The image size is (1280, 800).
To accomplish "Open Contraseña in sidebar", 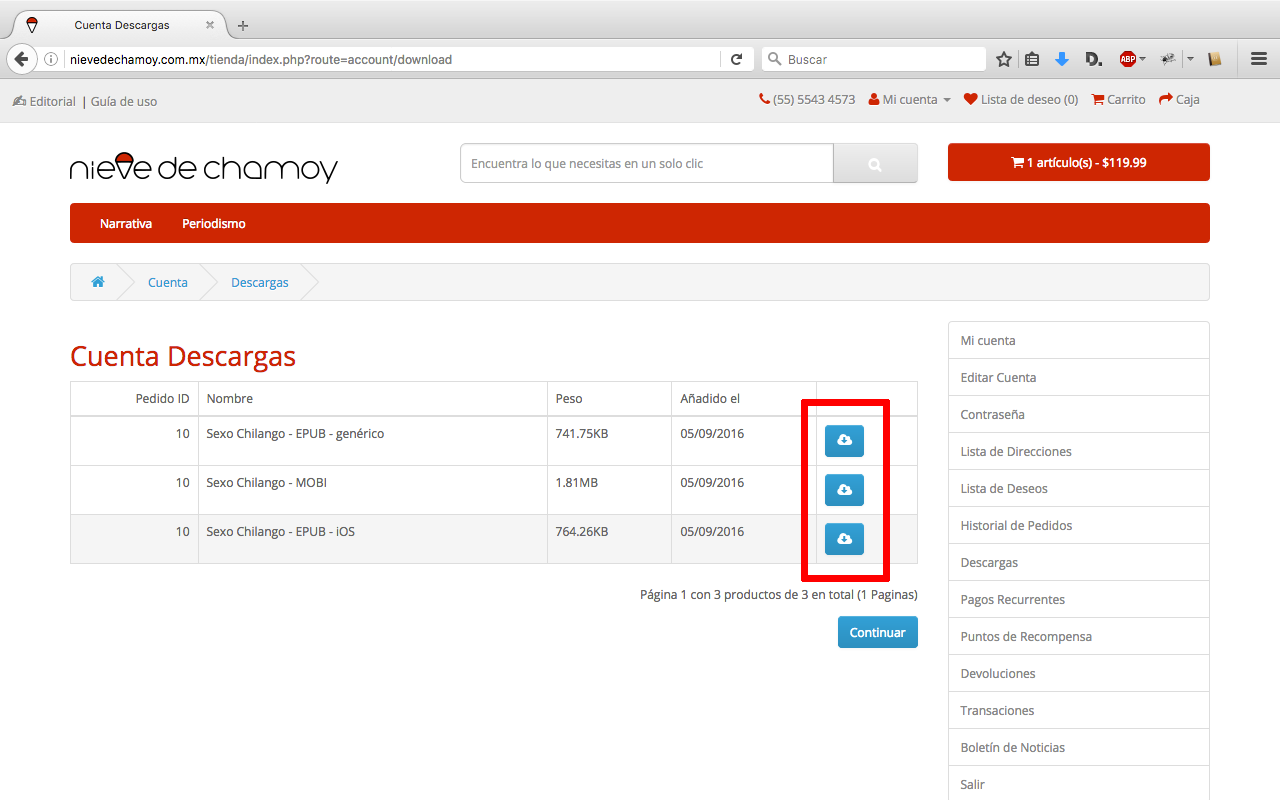I will click(x=1079, y=414).
